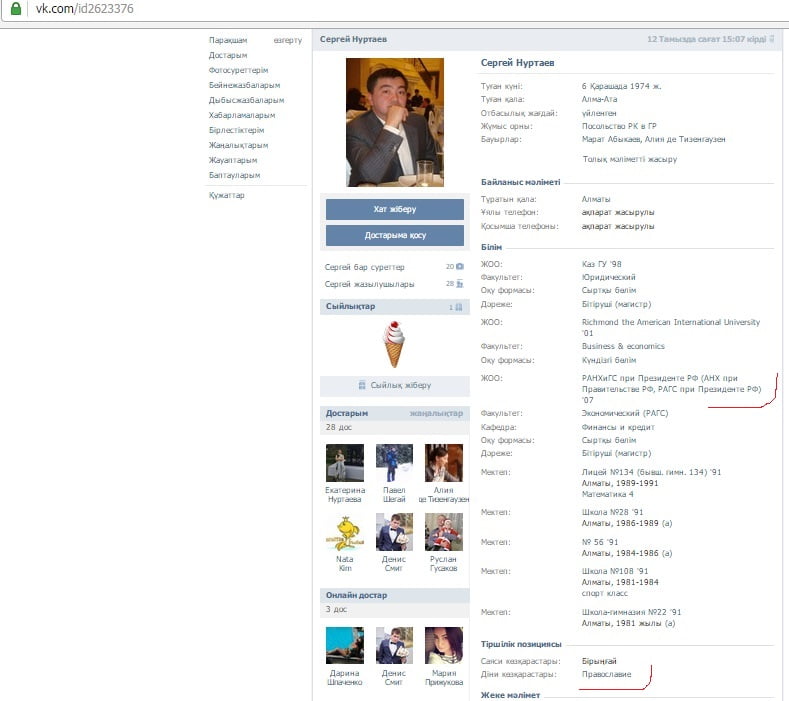Open Nata Kim's avatar

(345, 532)
